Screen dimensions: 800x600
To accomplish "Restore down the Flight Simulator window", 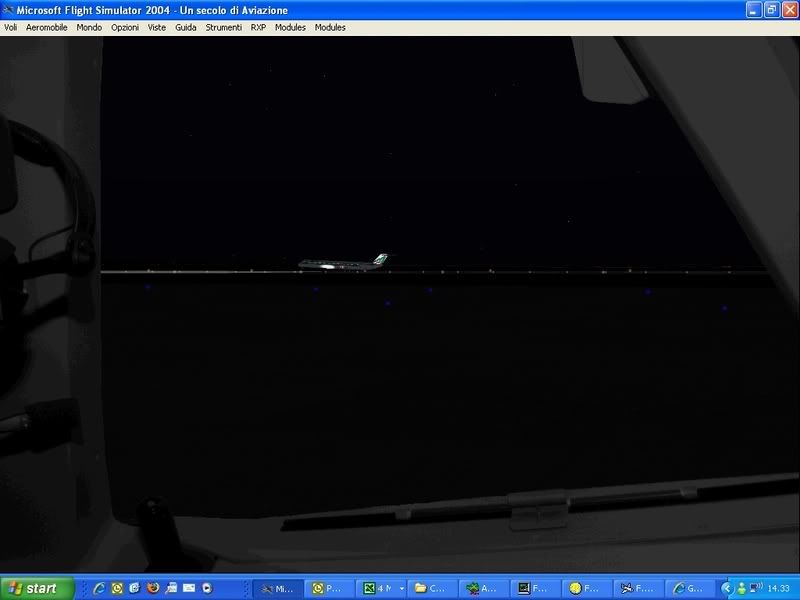I will pyautogui.click(x=772, y=10).
